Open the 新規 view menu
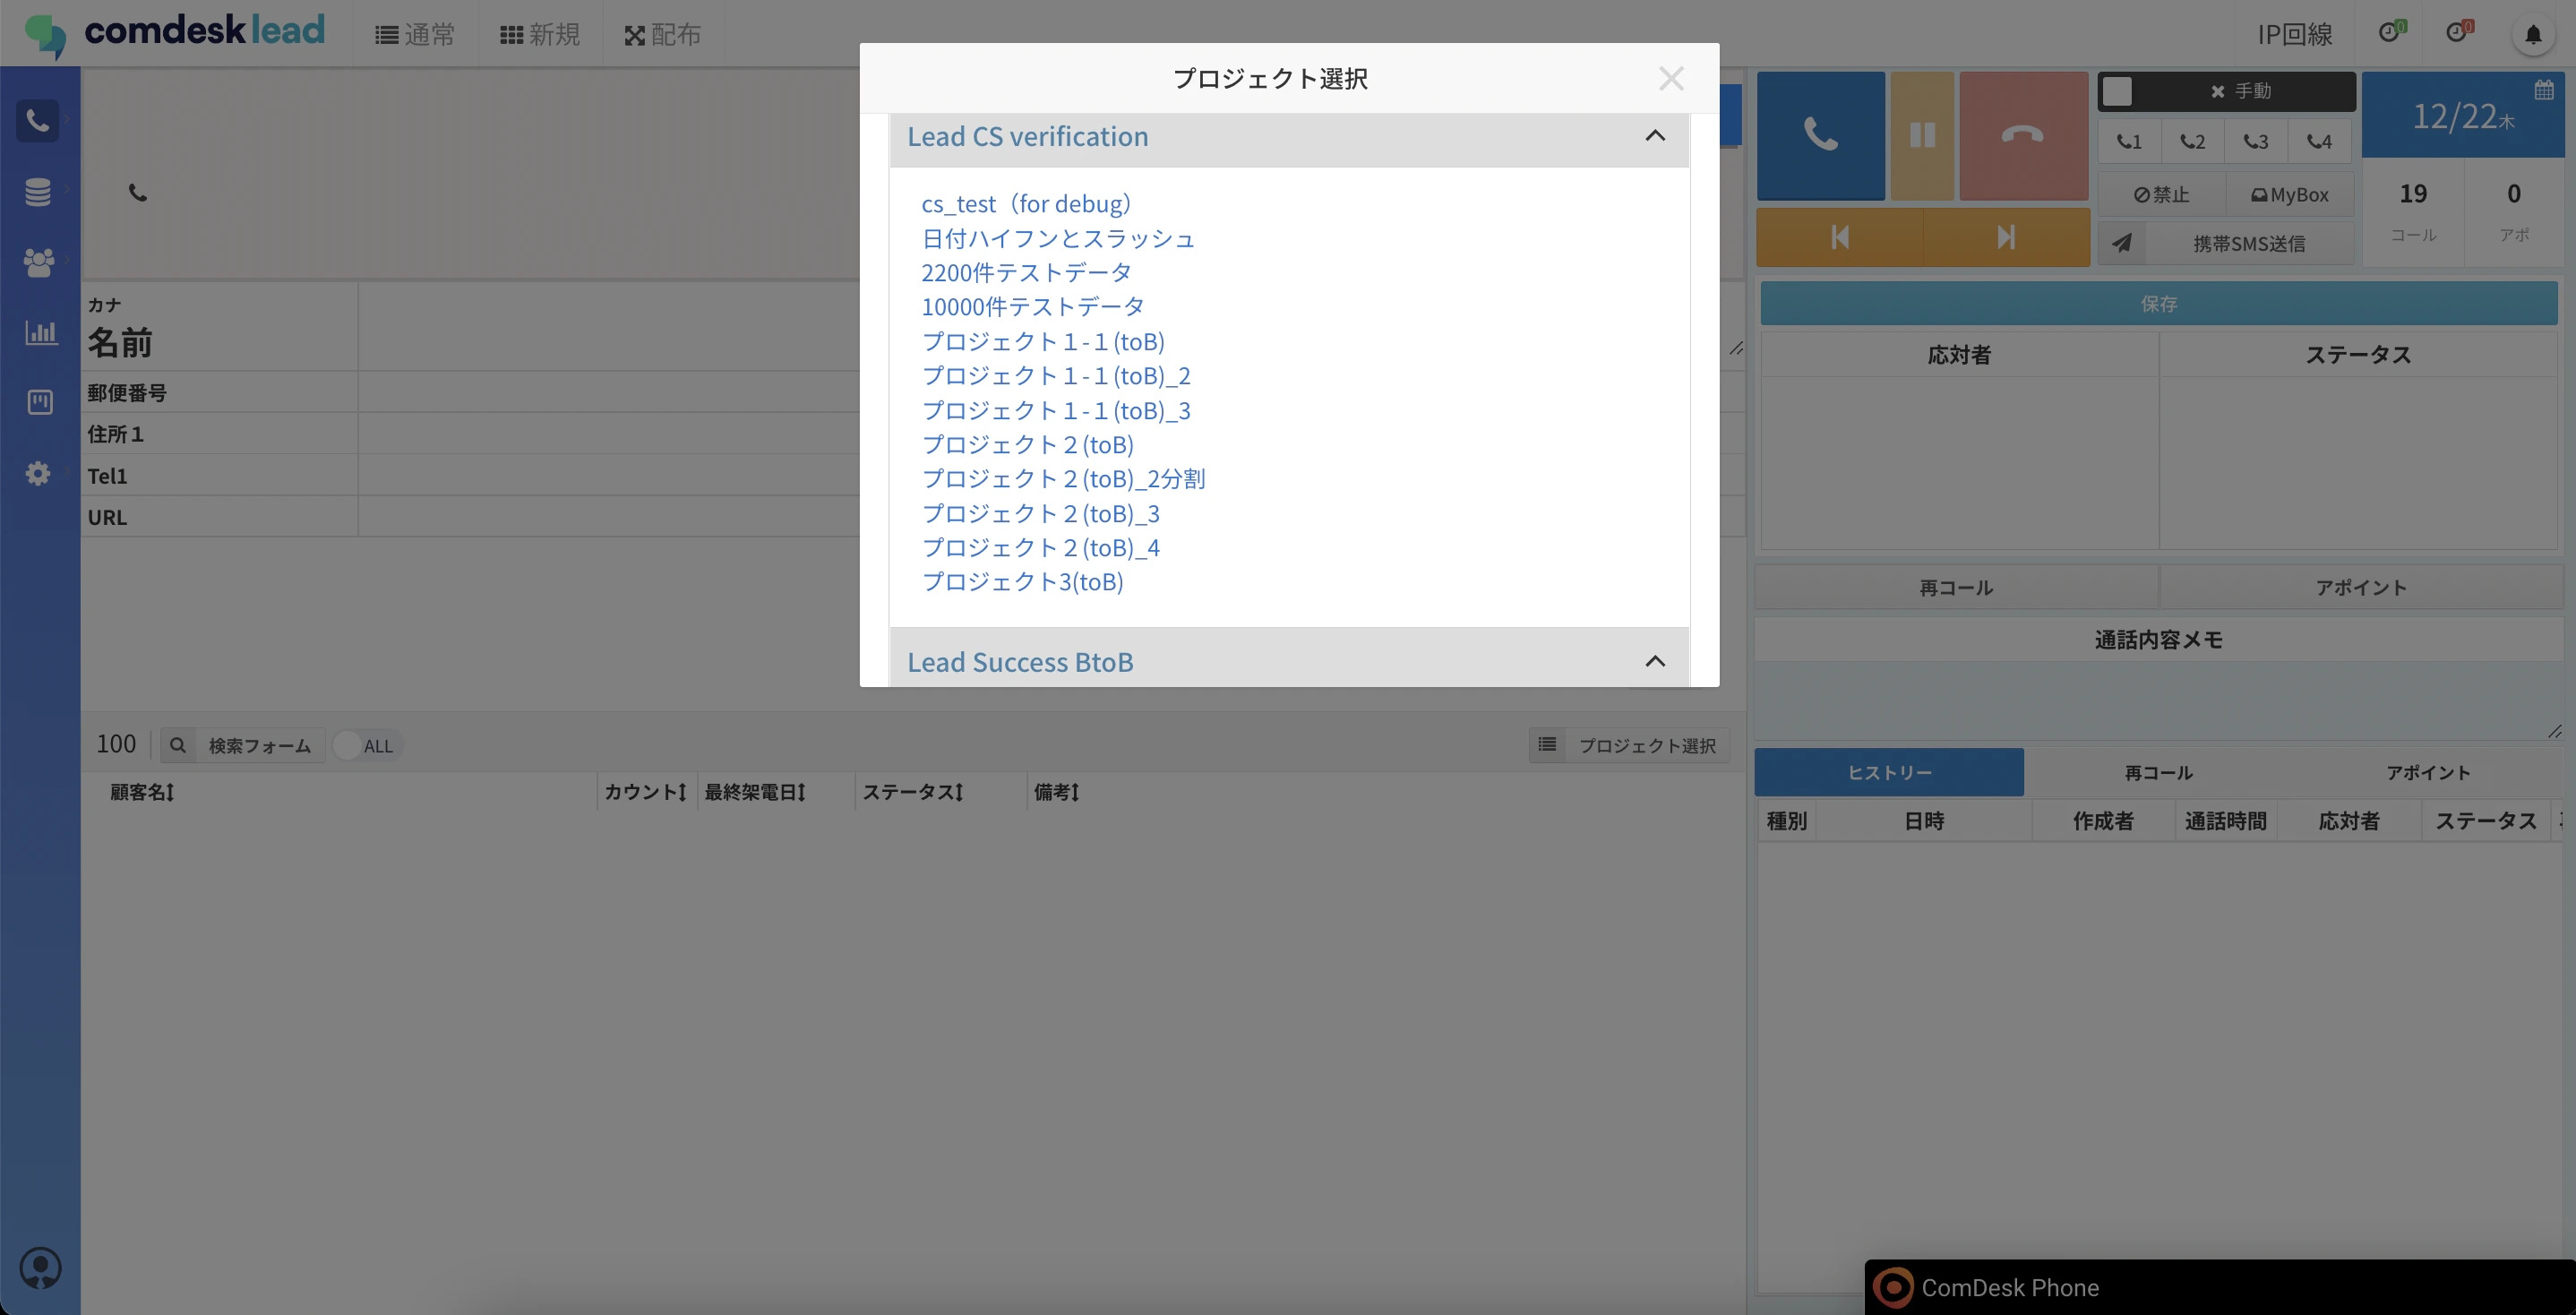The height and width of the screenshot is (1315, 2576). 540,35
